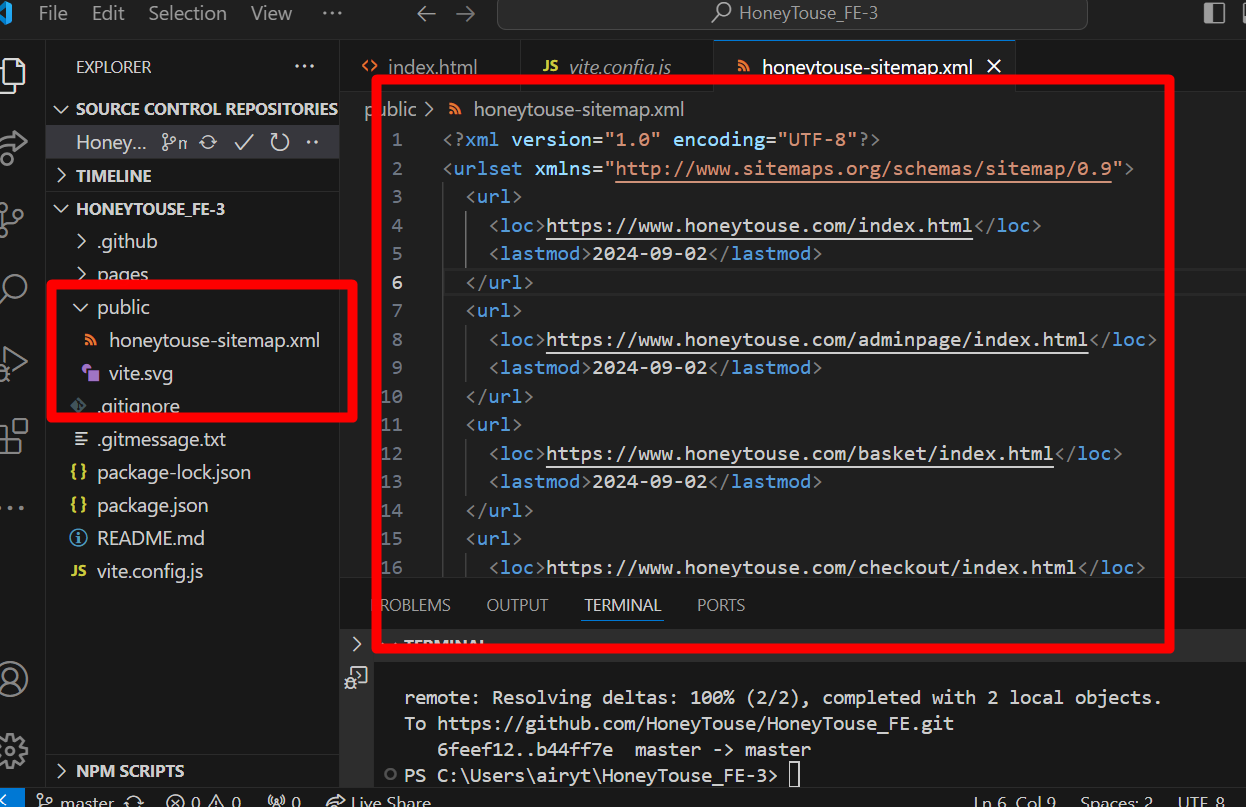Open the Selection menu

(188, 14)
